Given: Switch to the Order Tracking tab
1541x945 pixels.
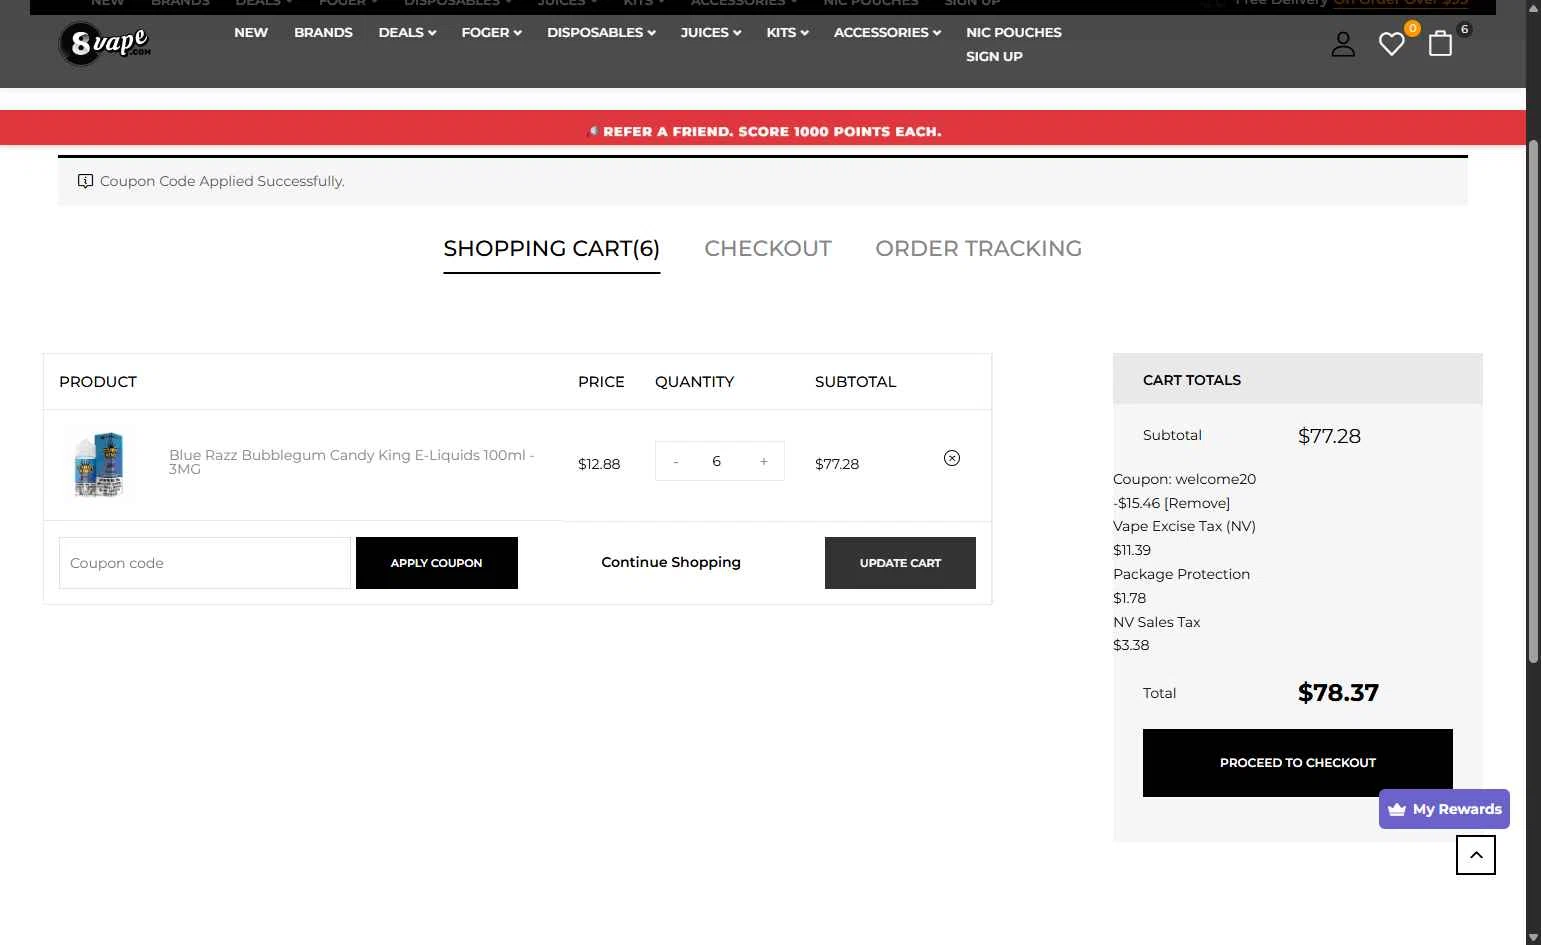Looking at the screenshot, I should pos(979,249).
